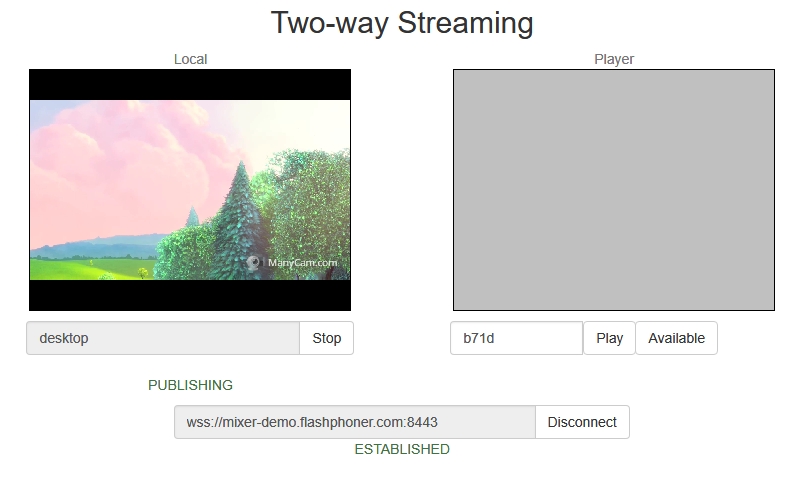
Task: Click the PUBLISHING status text
Action: pyautogui.click(x=190, y=385)
